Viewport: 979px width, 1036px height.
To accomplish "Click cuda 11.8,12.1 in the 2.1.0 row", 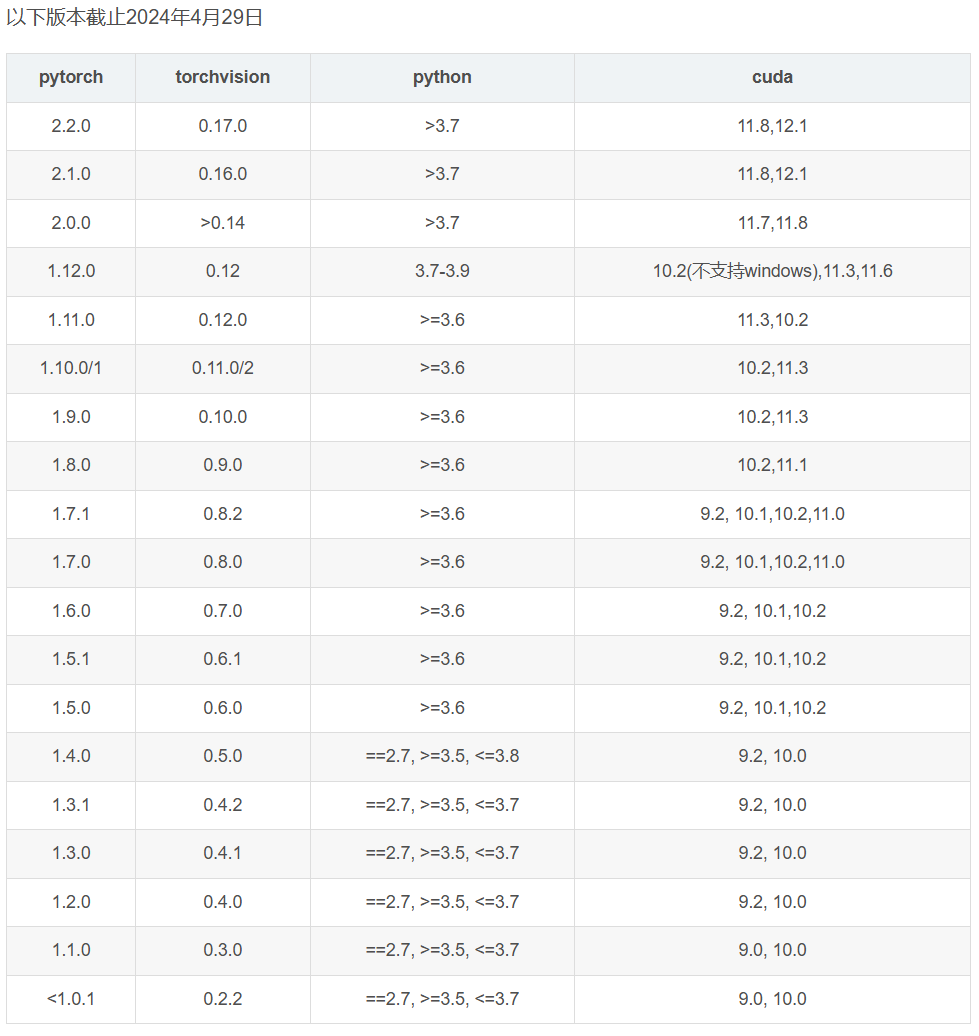I will [772, 174].
